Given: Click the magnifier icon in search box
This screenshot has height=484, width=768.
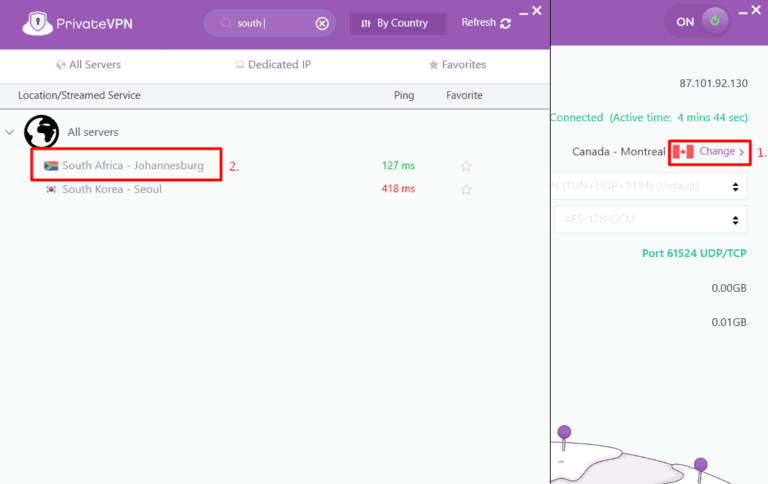Looking at the screenshot, I should [225, 23].
